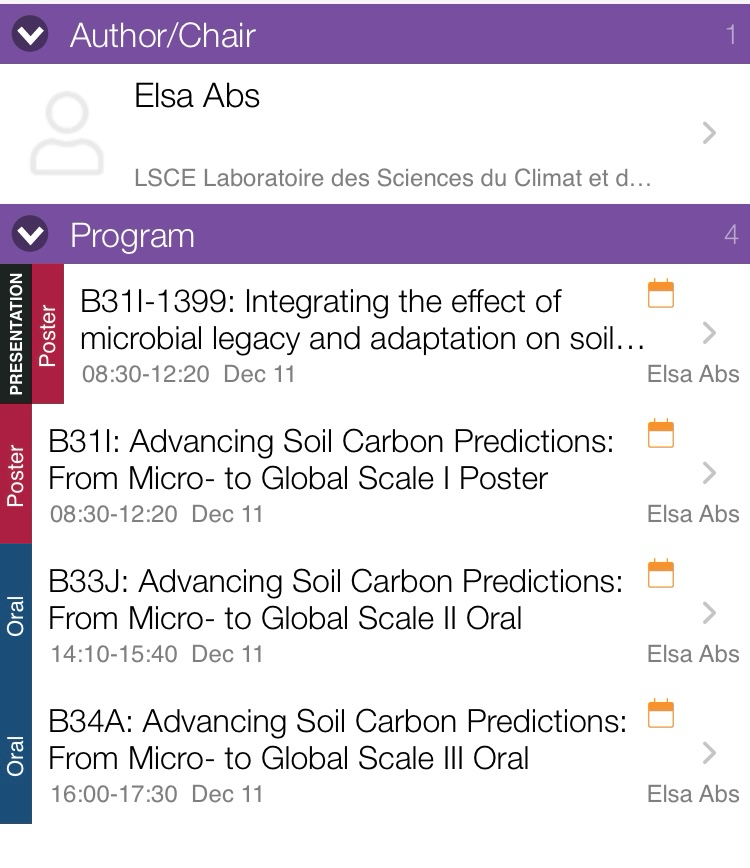Click chevron for B31I-1399 presentation
The height and width of the screenshot is (868, 750).
pyautogui.click(x=709, y=333)
